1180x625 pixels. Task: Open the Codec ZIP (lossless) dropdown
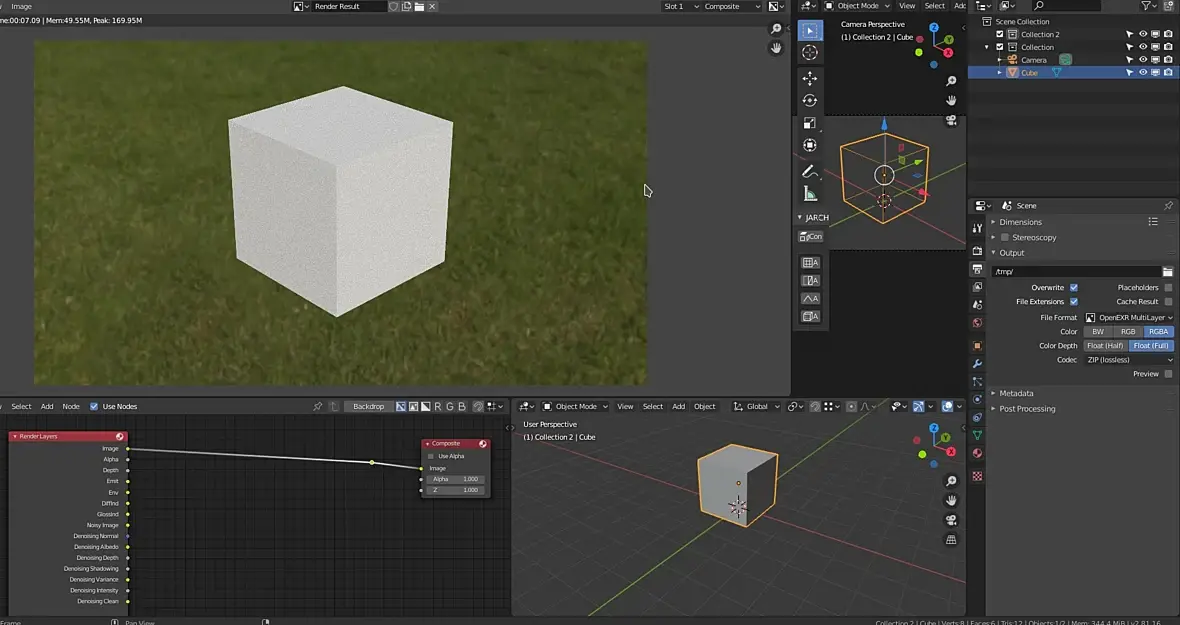click(1129, 359)
